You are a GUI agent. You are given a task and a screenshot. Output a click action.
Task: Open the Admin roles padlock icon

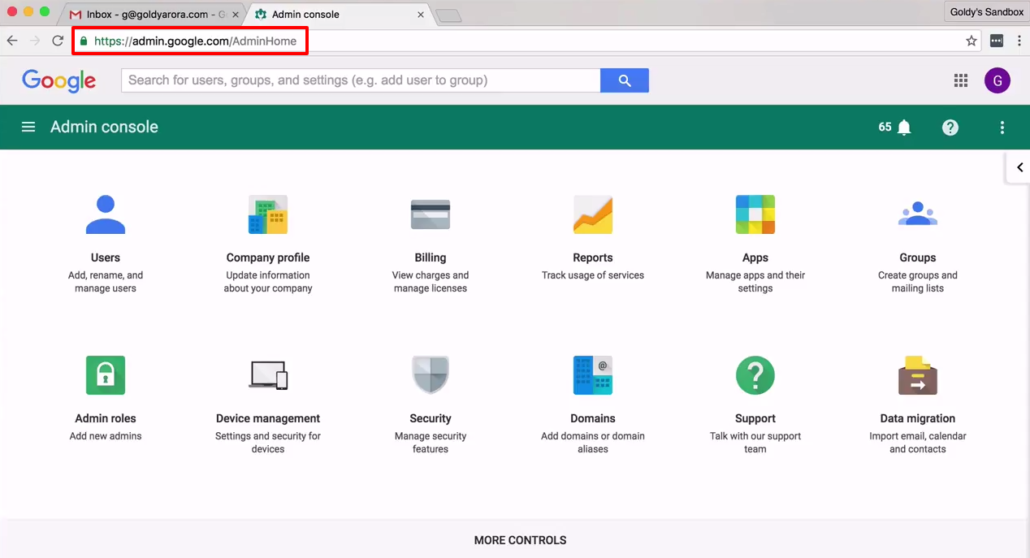point(105,375)
